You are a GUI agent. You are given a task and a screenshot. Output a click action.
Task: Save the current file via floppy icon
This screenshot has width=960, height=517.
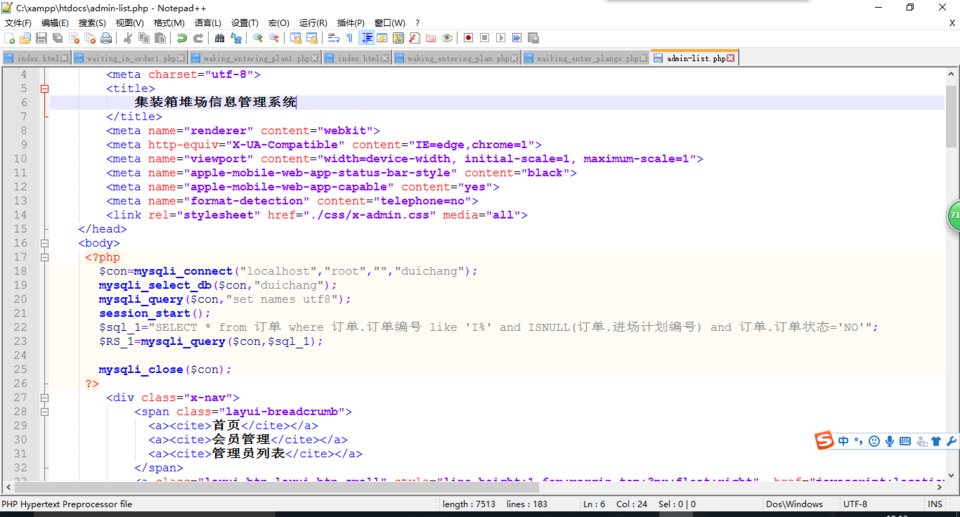click(42, 38)
